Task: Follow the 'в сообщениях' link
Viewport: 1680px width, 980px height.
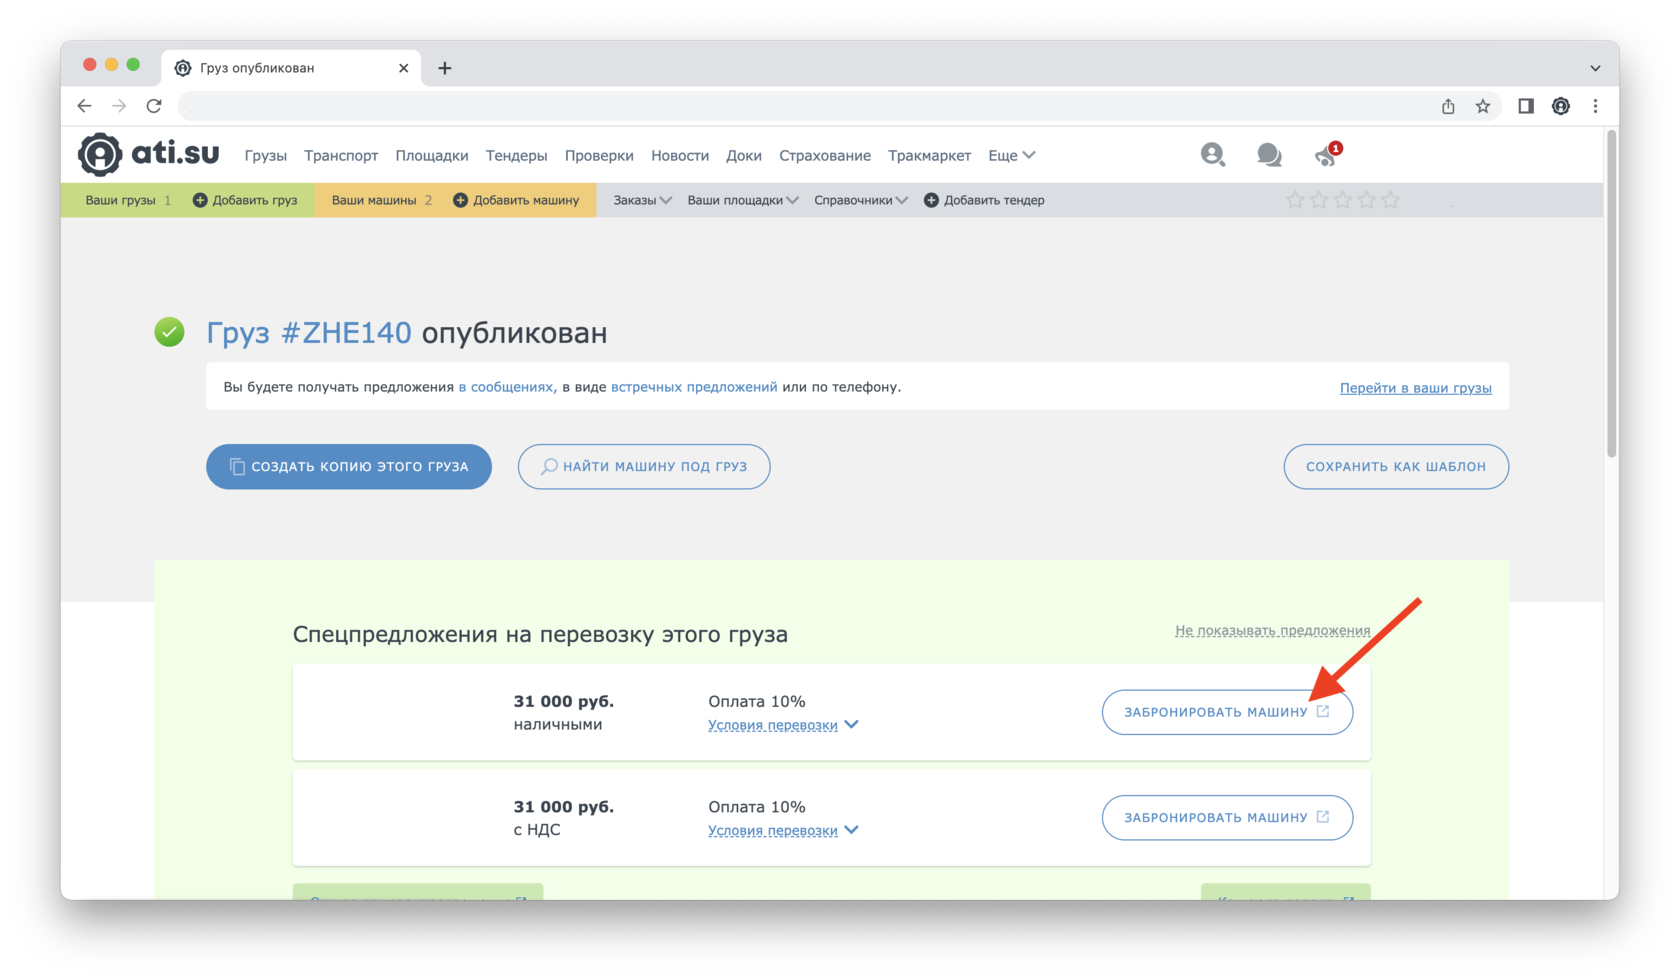Action: 507,387
